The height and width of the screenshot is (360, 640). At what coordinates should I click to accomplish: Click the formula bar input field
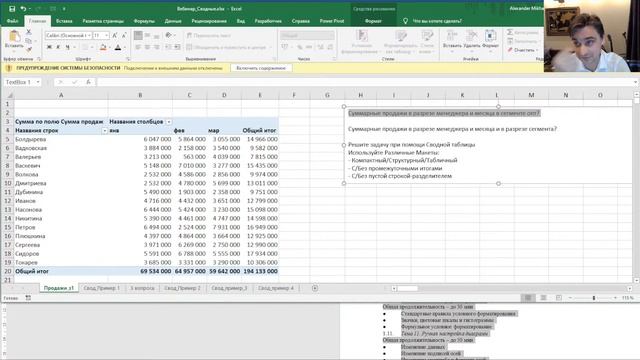point(363,82)
